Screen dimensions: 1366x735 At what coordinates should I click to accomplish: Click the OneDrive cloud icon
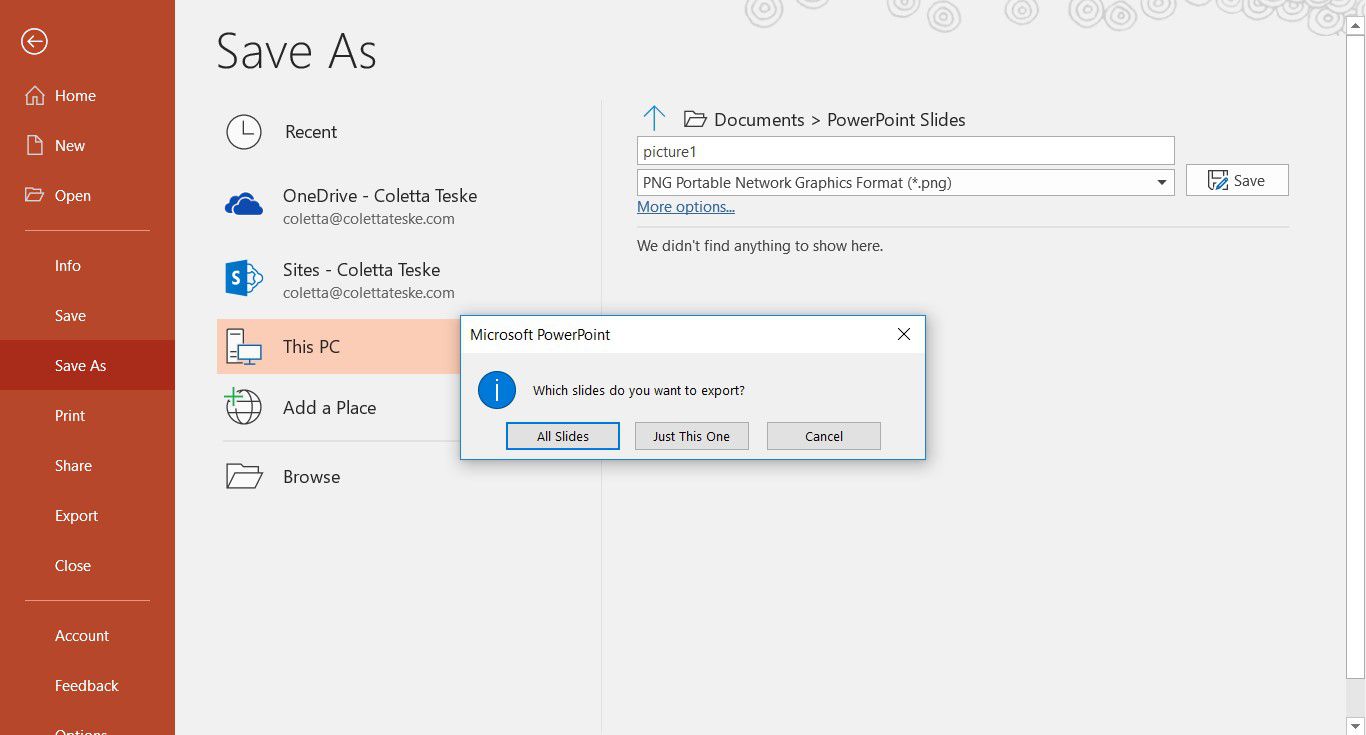click(244, 205)
